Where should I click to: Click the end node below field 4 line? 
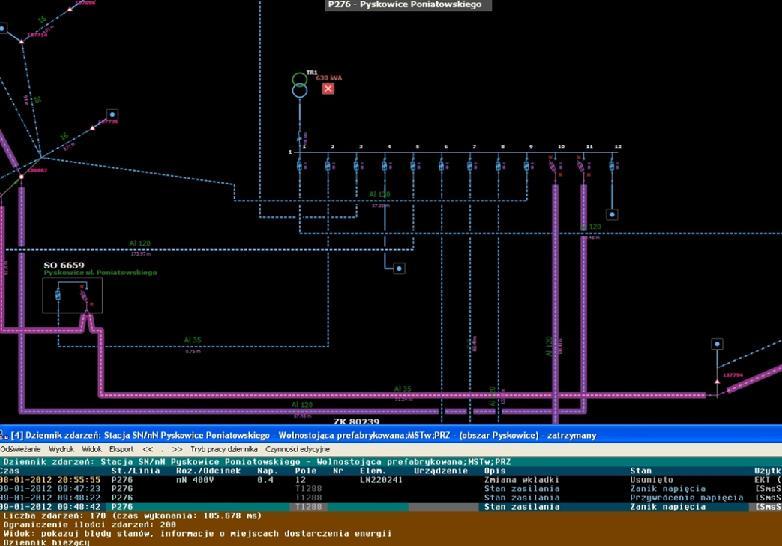pyautogui.click(x=399, y=268)
